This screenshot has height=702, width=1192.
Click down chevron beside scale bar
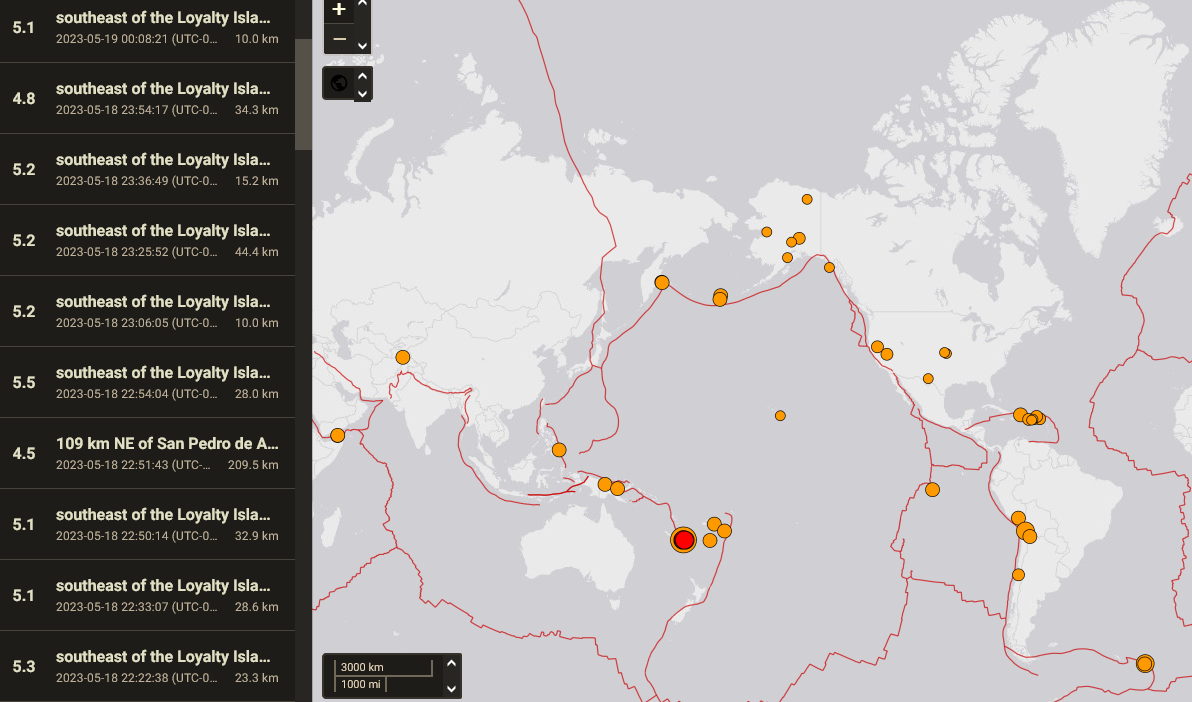point(451,688)
